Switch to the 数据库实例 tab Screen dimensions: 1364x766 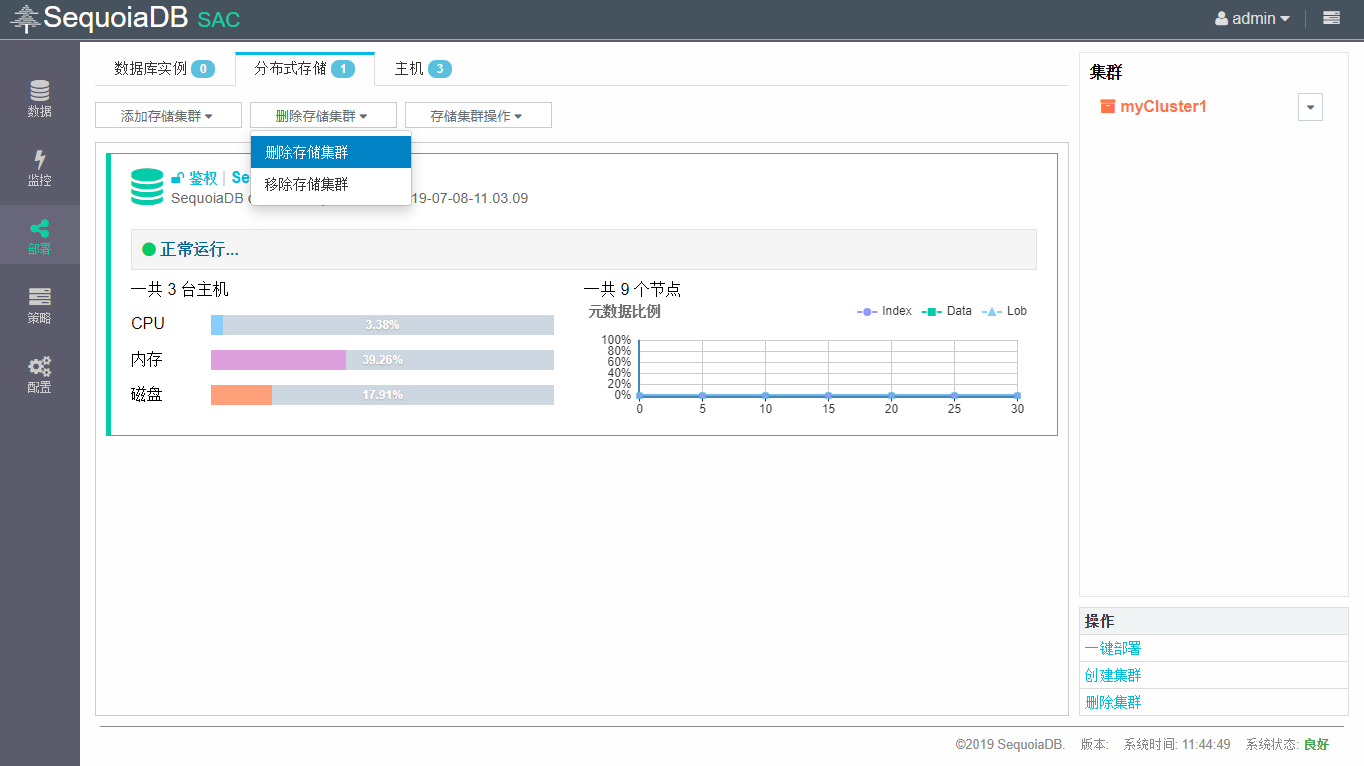(165, 68)
